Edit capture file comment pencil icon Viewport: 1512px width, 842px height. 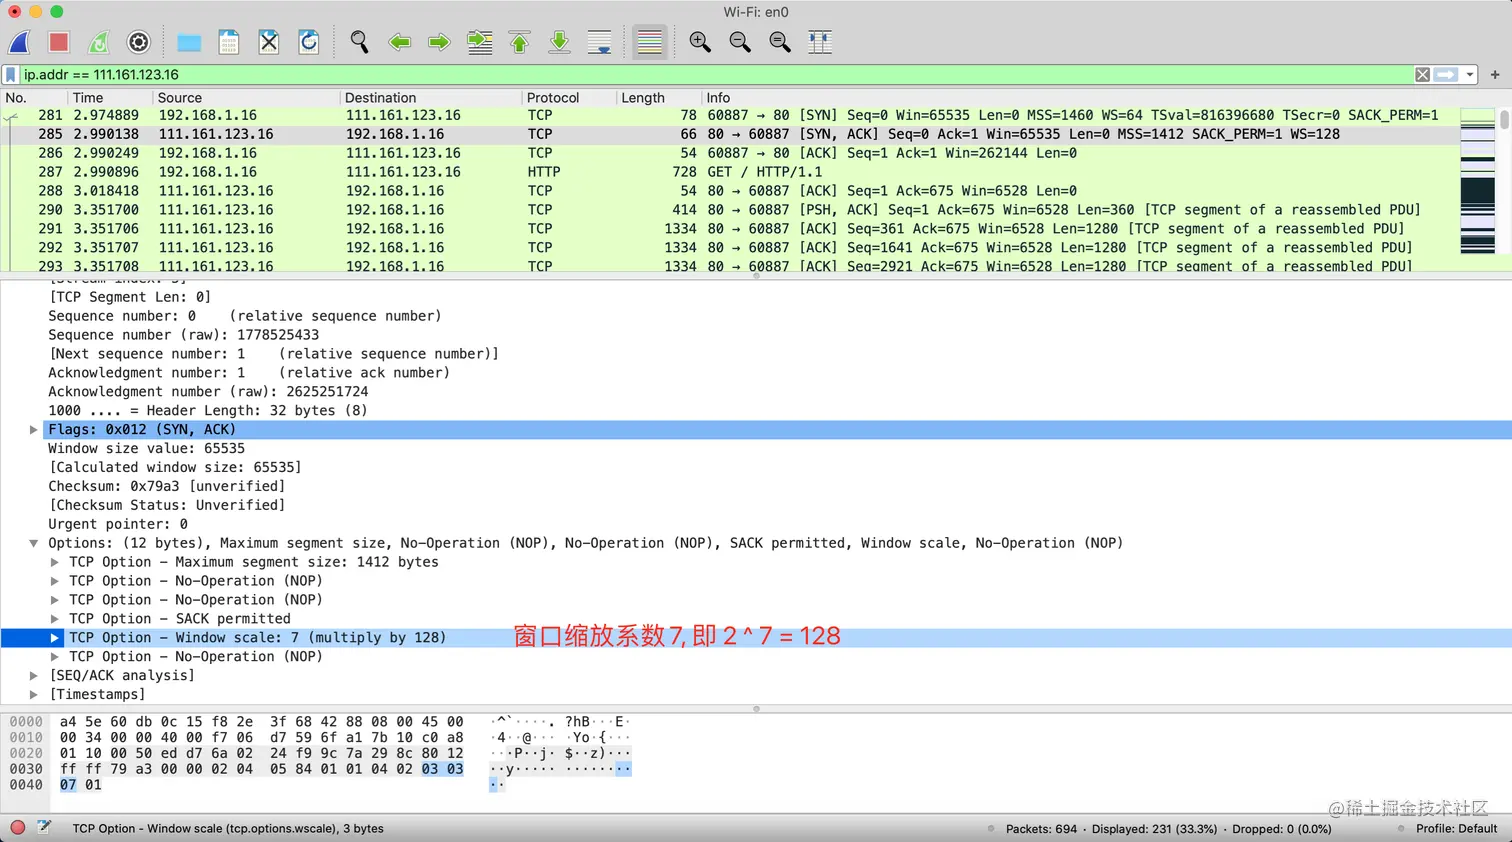[x=44, y=828]
